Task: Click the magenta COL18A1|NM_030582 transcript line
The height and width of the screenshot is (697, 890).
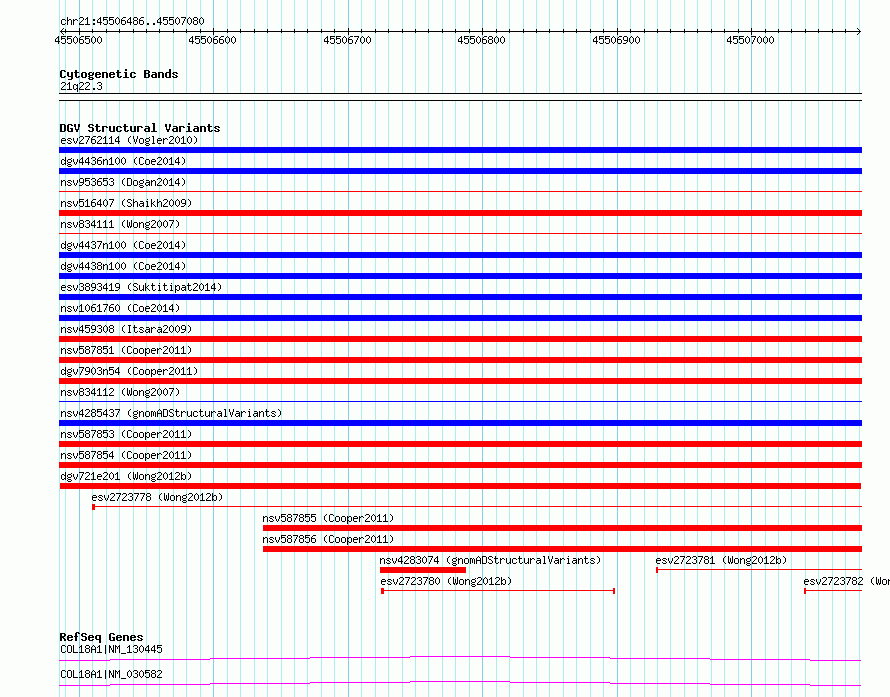Action: pos(460,683)
